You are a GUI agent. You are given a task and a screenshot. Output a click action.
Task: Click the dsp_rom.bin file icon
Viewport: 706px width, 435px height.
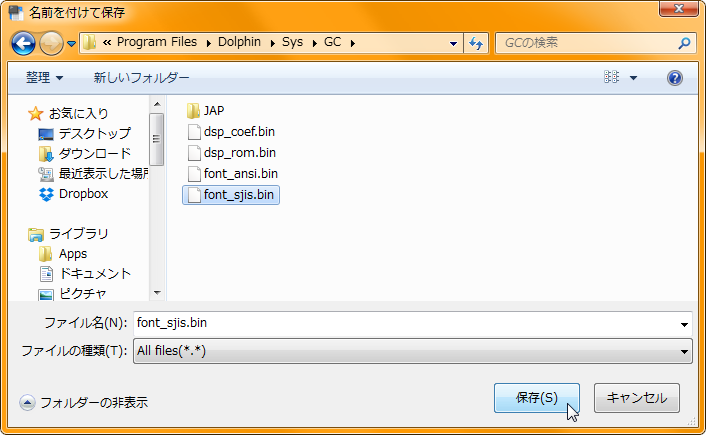(x=194, y=153)
